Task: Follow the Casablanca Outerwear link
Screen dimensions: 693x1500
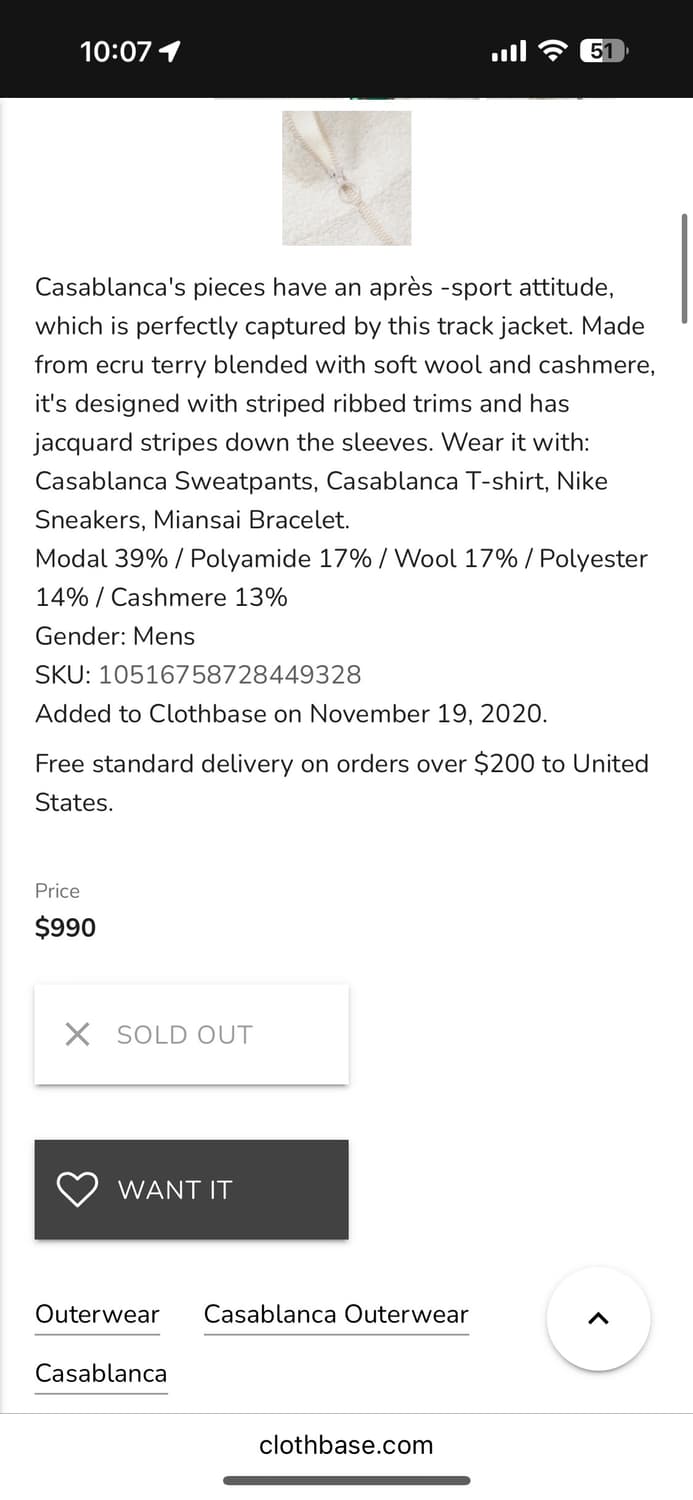Action: tap(336, 1314)
